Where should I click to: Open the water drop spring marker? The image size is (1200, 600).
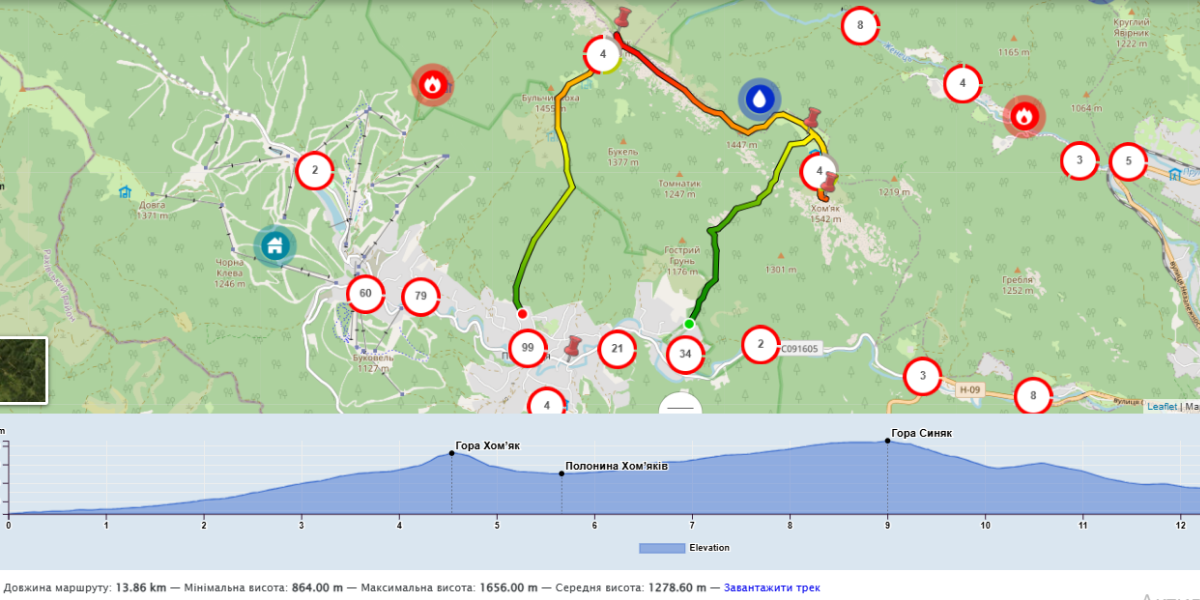click(x=760, y=98)
